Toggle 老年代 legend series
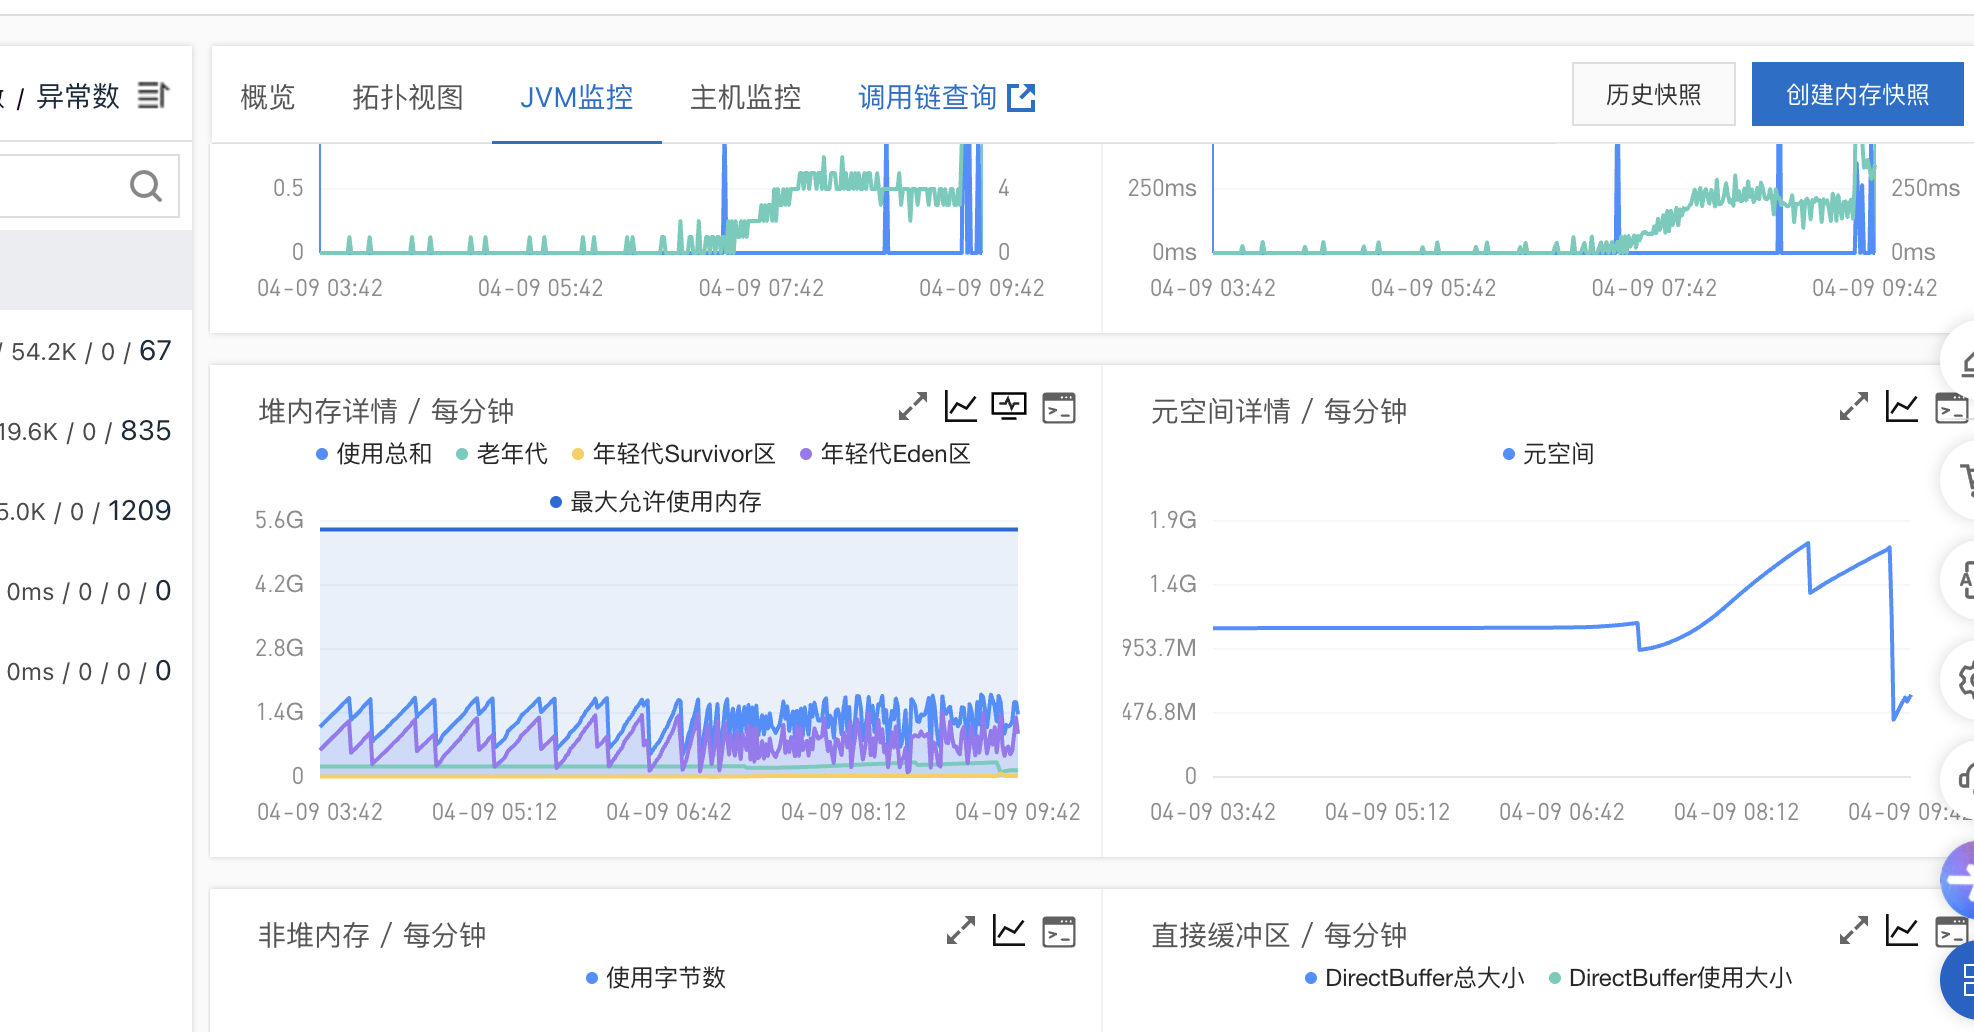The height and width of the screenshot is (1032, 1974). [x=502, y=454]
